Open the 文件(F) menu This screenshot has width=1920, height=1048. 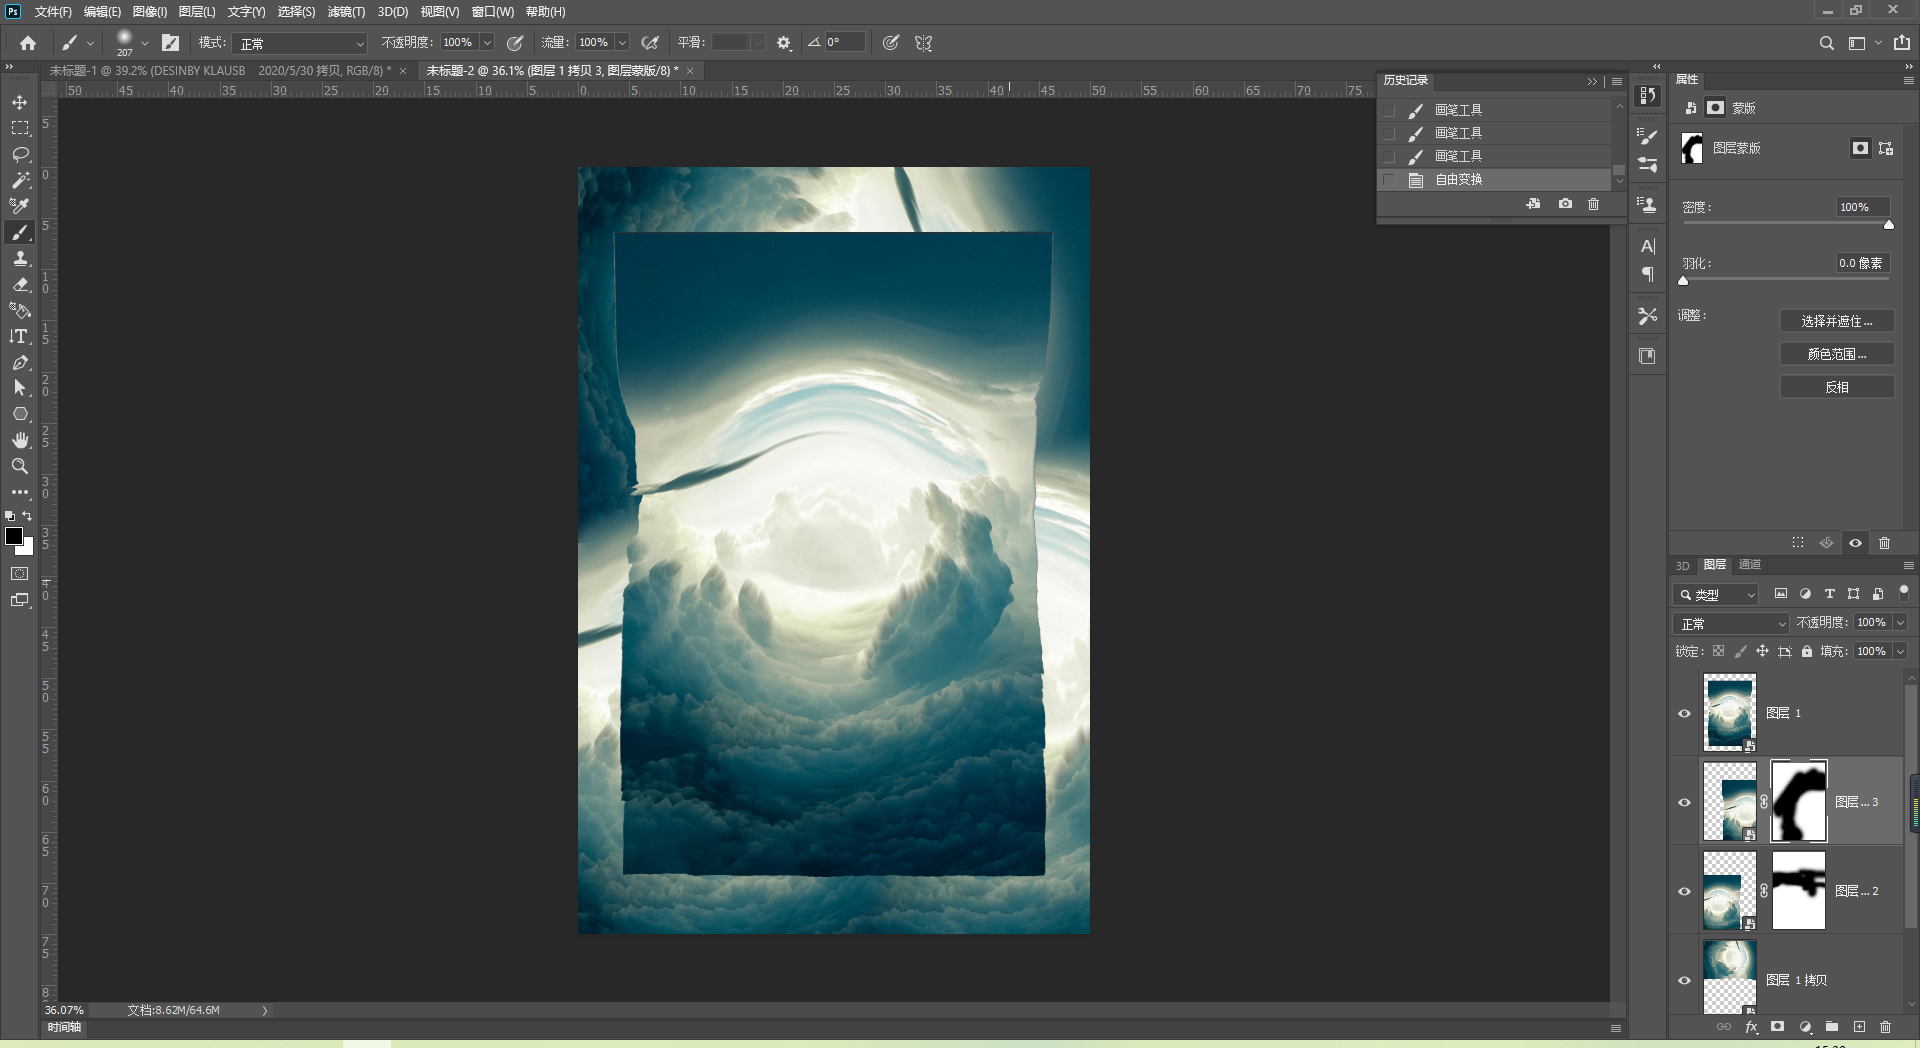click(x=53, y=12)
